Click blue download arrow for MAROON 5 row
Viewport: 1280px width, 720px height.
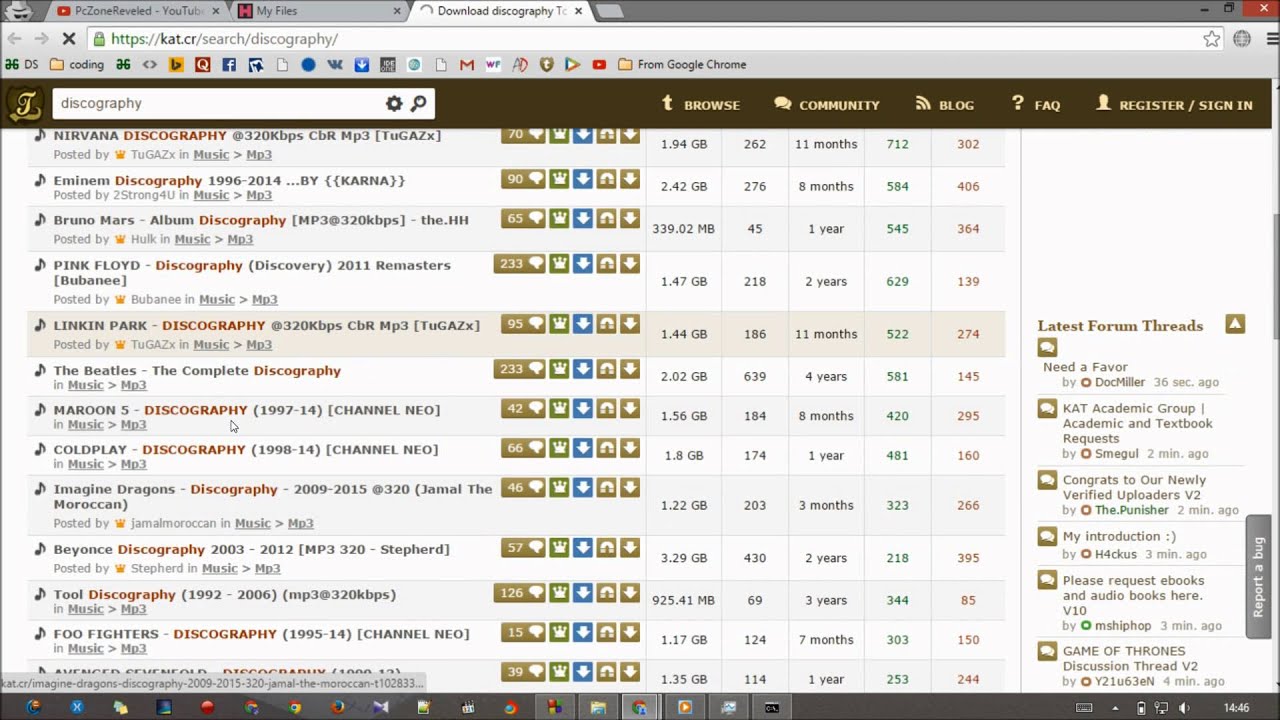[x=582, y=408]
